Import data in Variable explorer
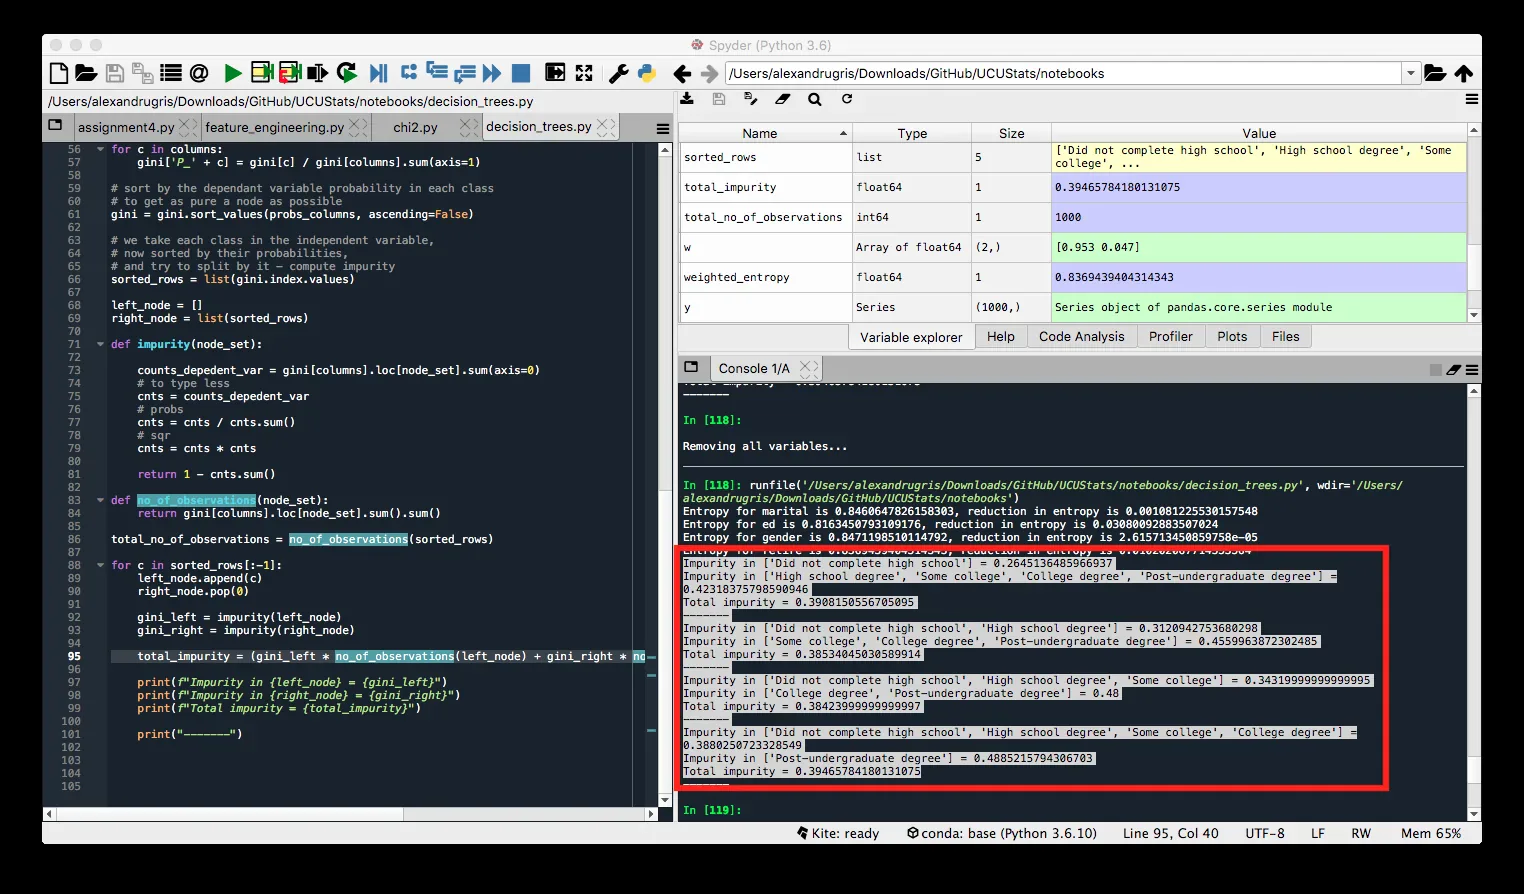The width and height of the screenshot is (1524, 894). click(x=687, y=99)
